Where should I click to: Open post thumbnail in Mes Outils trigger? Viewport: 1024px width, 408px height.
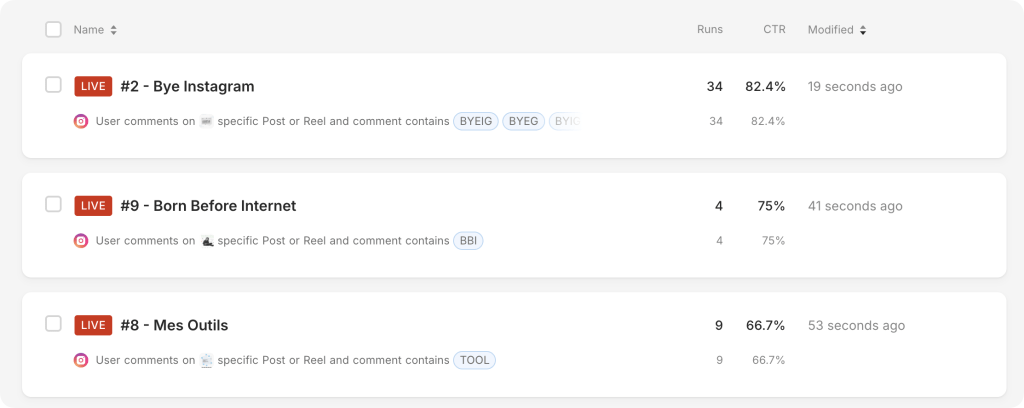(x=206, y=360)
